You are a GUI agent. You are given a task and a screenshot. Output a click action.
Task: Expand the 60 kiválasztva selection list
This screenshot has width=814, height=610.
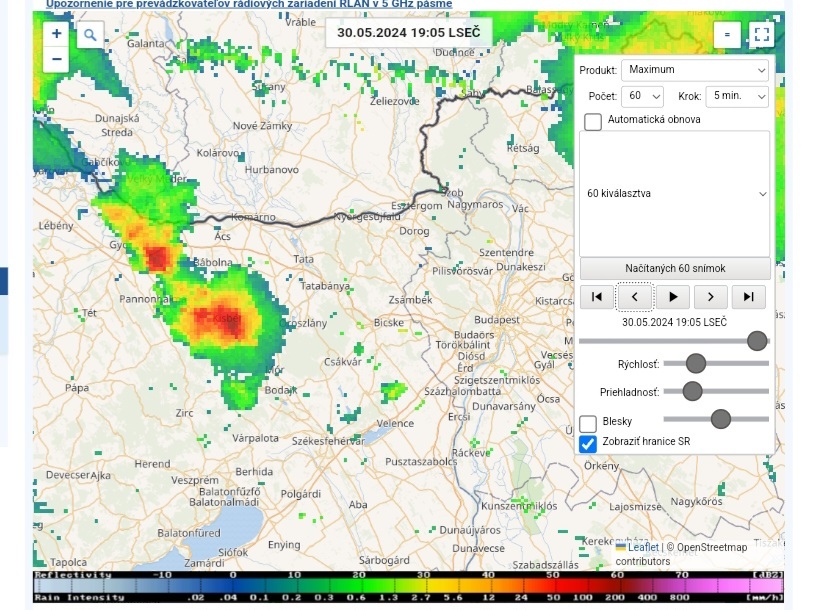674,193
